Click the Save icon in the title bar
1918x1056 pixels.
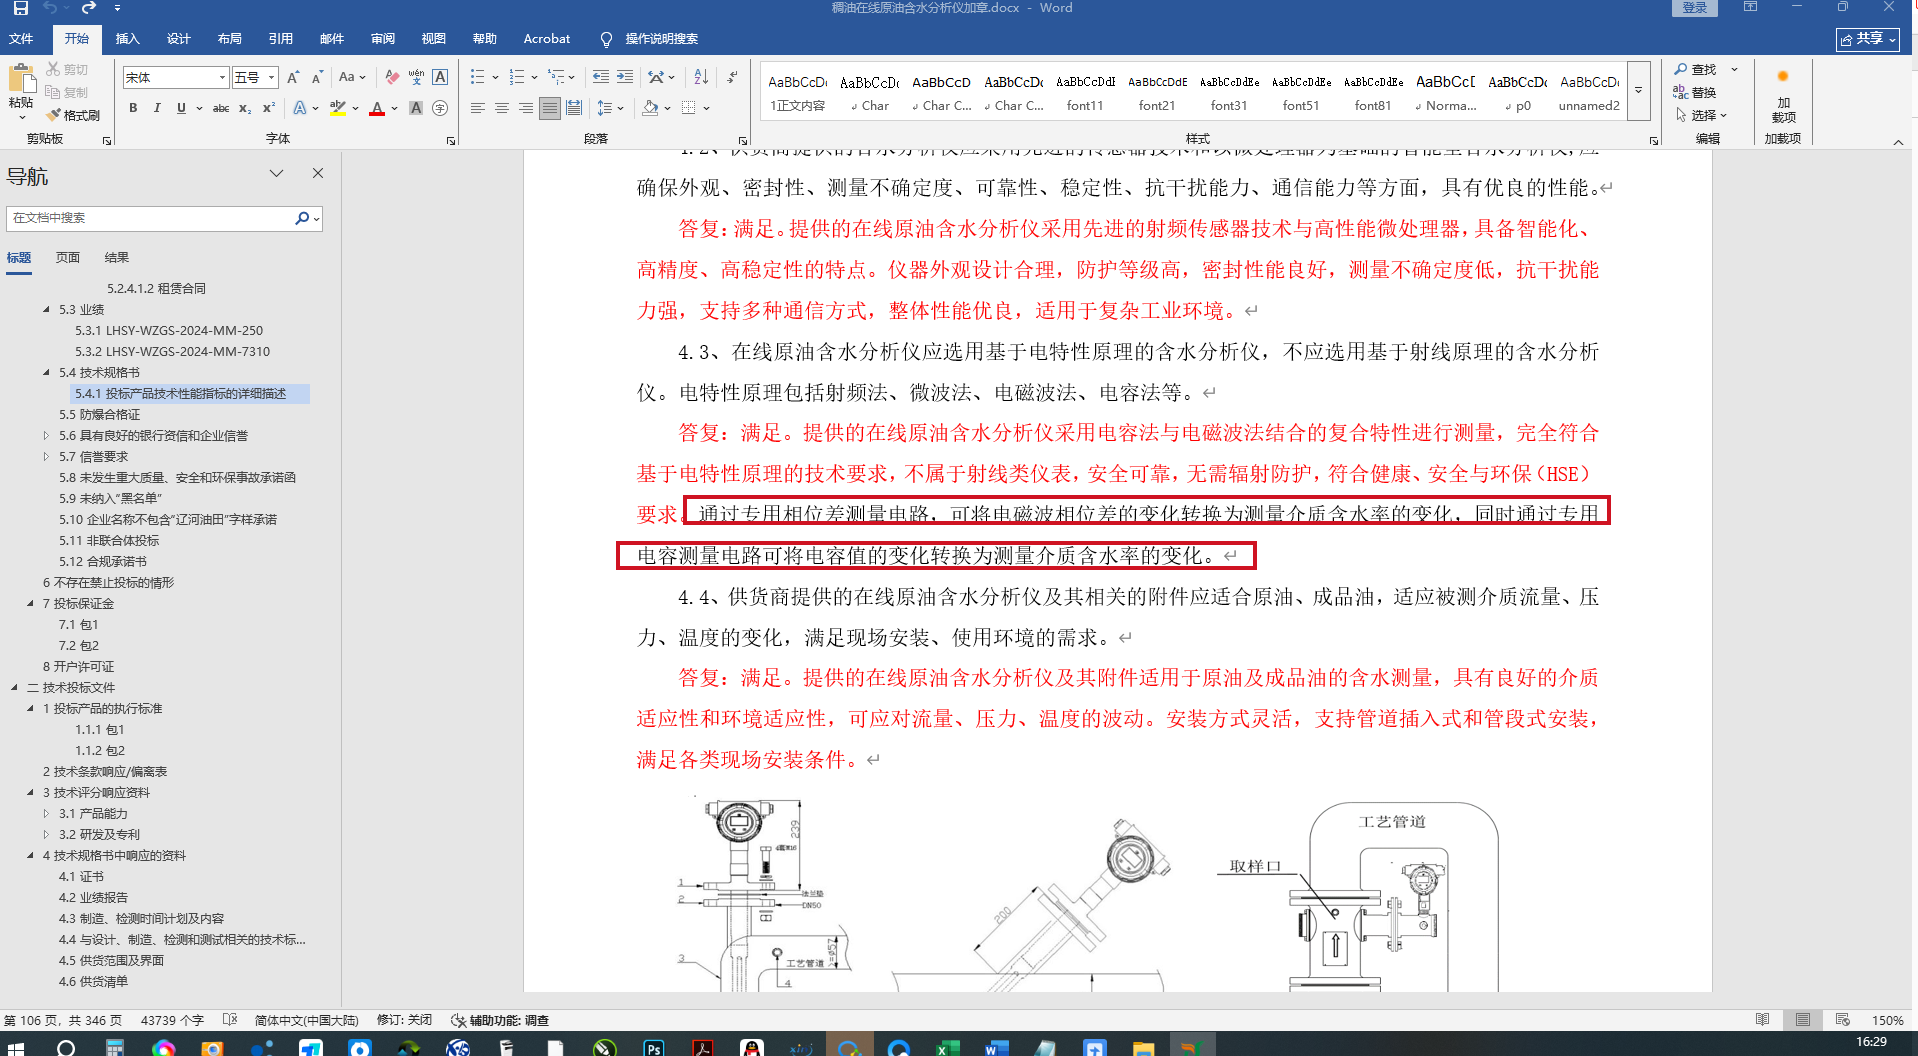pyautogui.click(x=20, y=8)
